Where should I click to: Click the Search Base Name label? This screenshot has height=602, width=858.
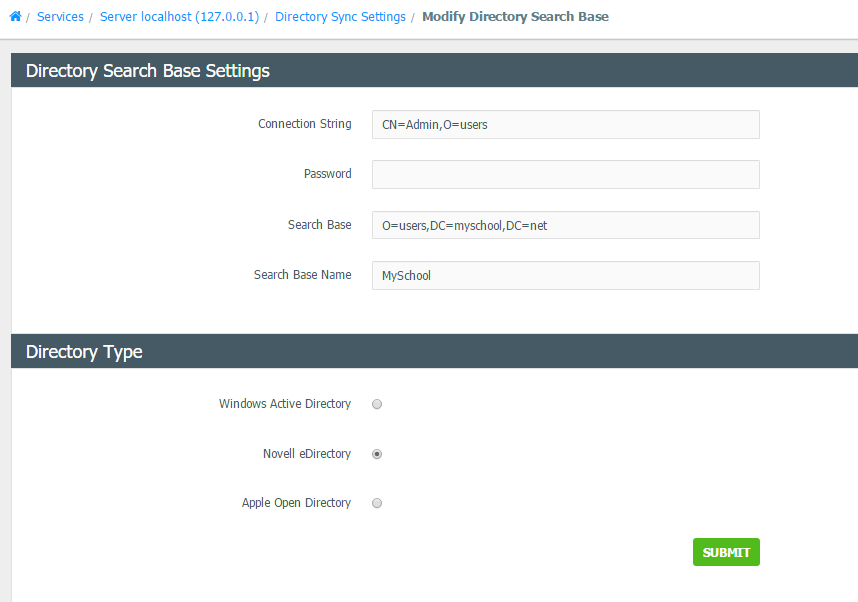303,275
